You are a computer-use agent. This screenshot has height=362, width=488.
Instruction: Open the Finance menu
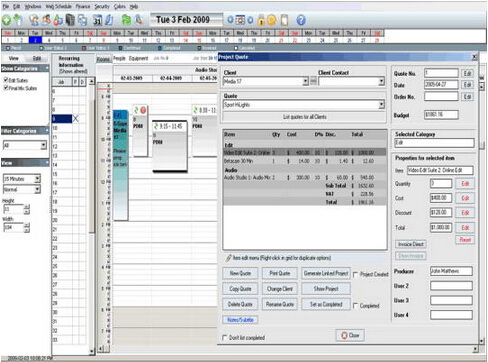tap(82, 6)
